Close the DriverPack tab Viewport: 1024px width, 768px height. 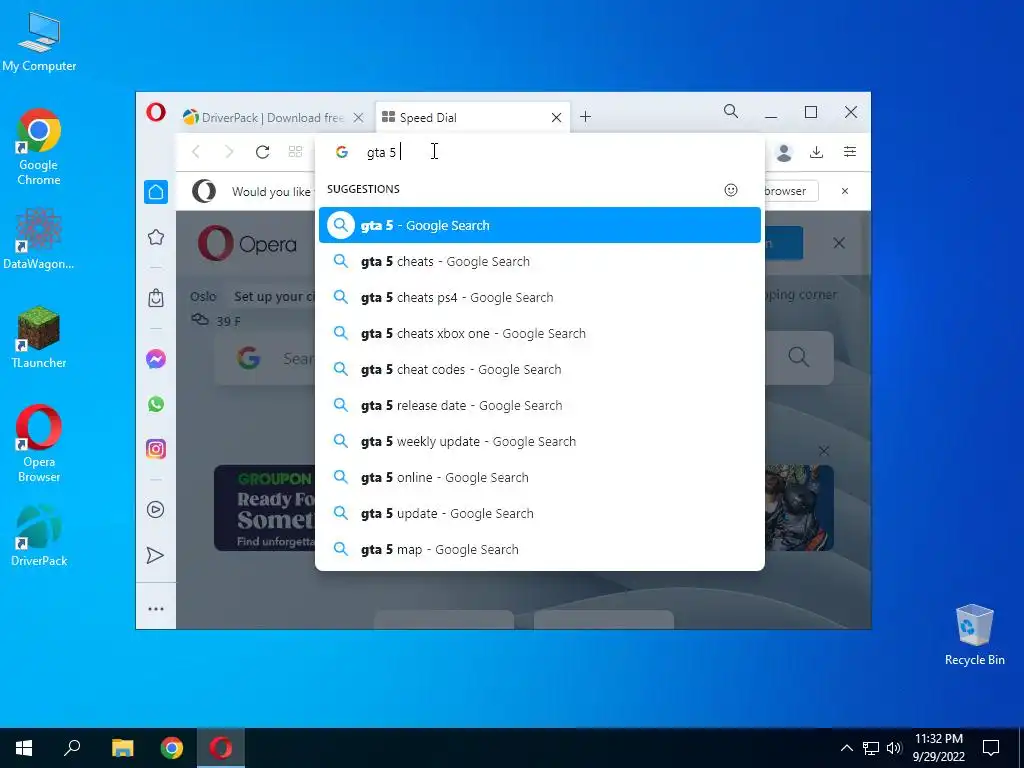pos(358,118)
